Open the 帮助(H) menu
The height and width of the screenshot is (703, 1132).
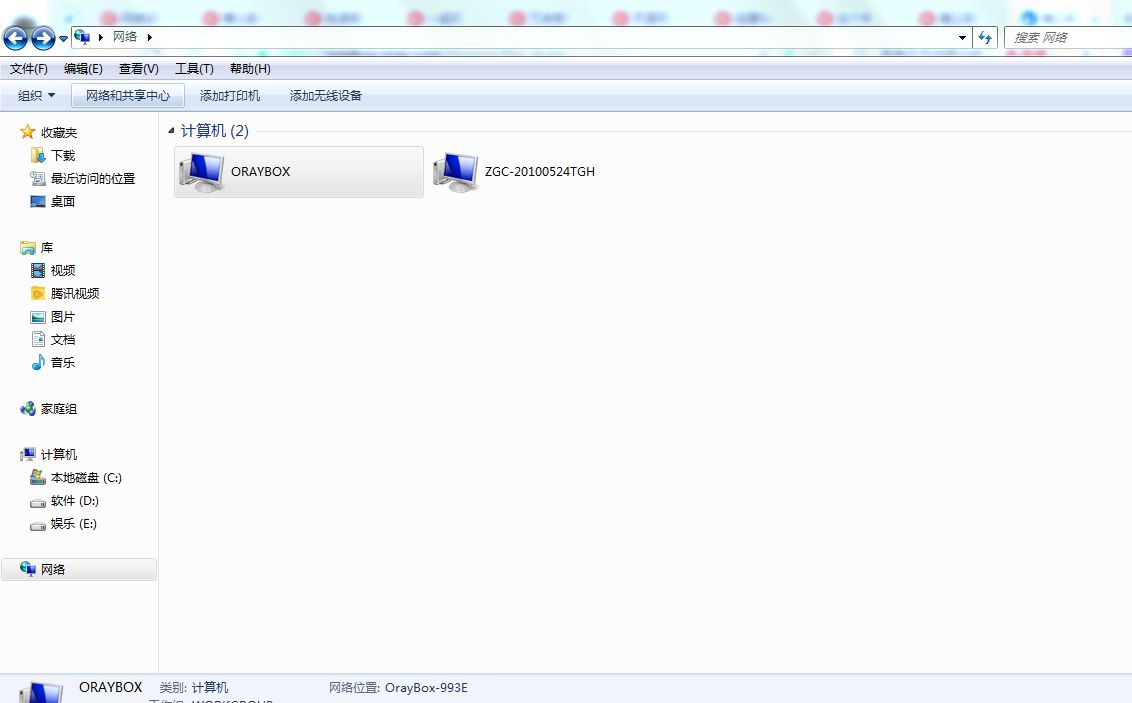[251, 69]
